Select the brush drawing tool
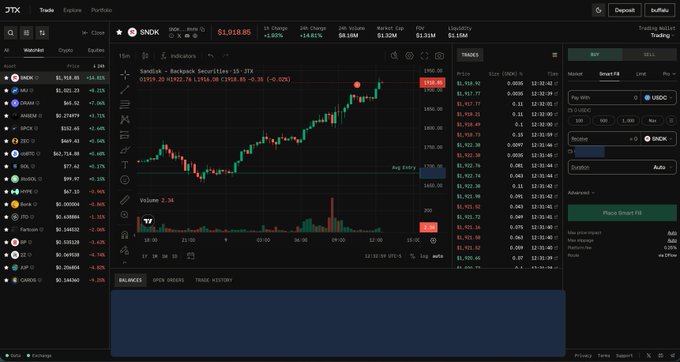680x362 pixels. [125, 150]
